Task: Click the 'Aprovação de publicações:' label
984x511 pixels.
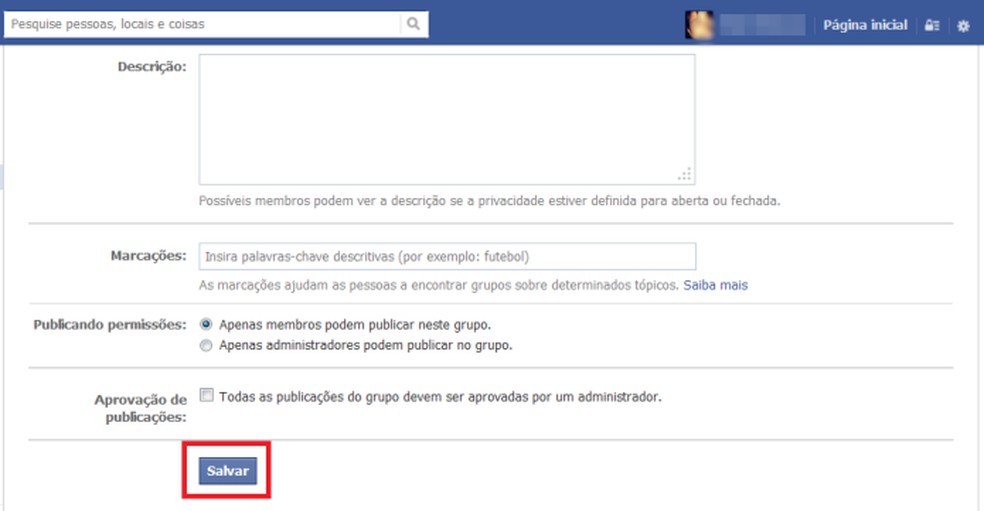Action: pos(141,408)
